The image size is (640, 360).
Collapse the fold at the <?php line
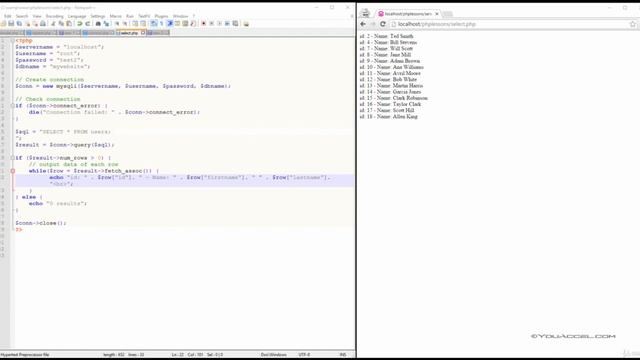click(x=13, y=40)
